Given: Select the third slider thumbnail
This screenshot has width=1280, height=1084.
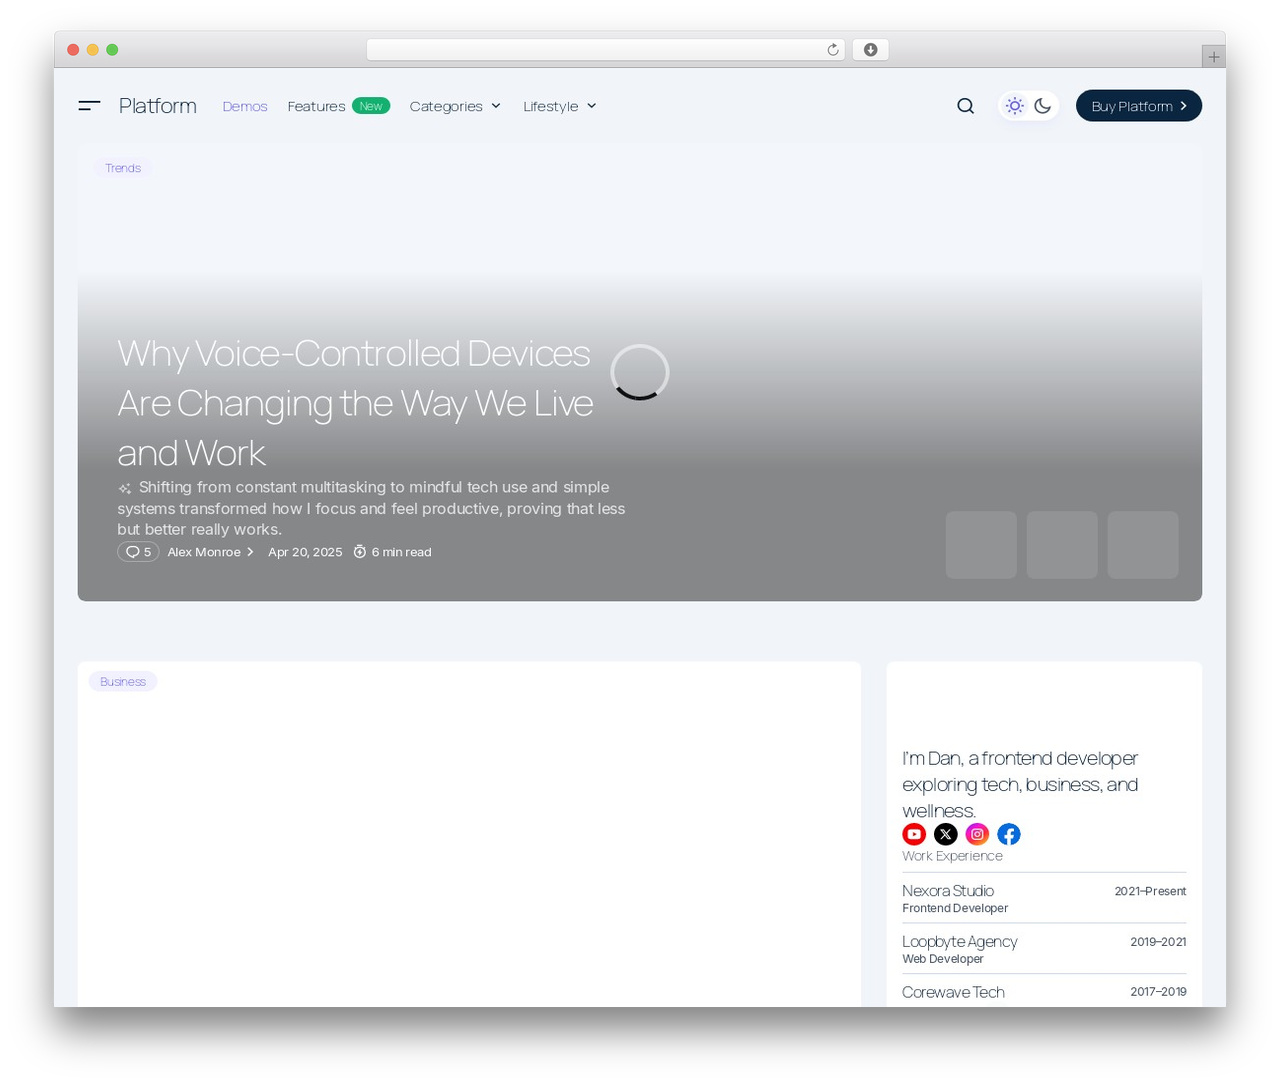Looking at the screenshot, I should [x=1143, y=545].
